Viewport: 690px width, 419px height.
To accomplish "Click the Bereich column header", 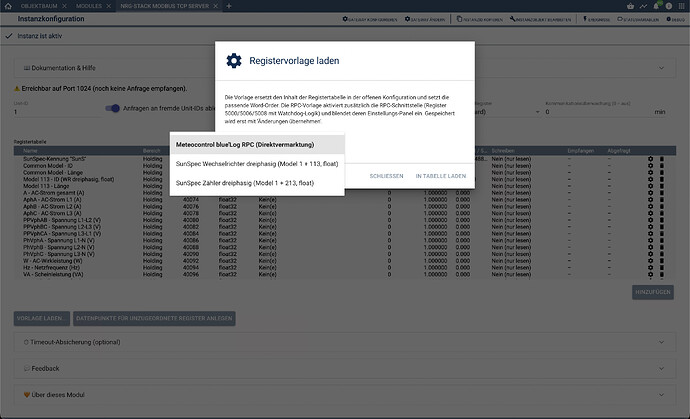I will [x=152, y=151].
